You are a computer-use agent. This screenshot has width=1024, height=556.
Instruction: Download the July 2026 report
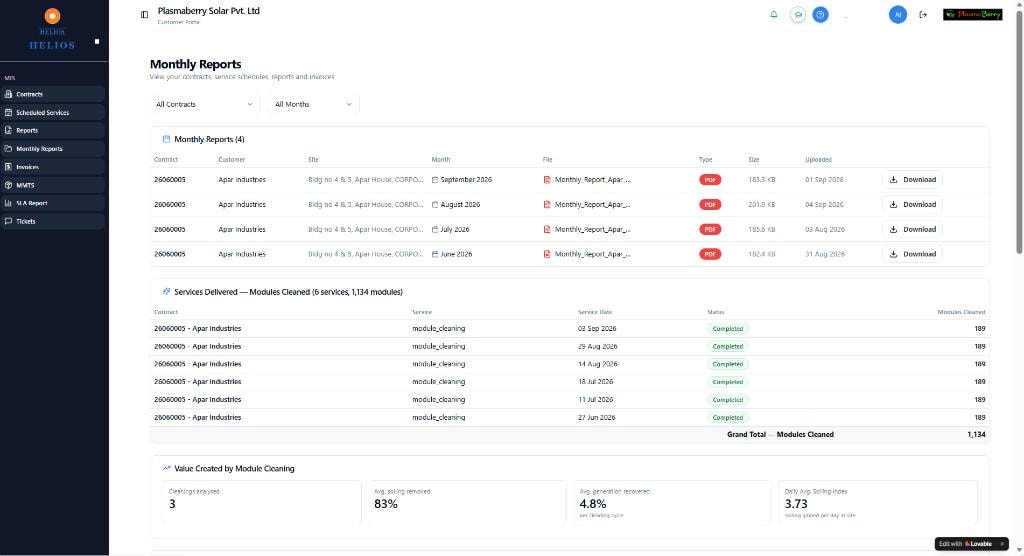tap(912, 229)
